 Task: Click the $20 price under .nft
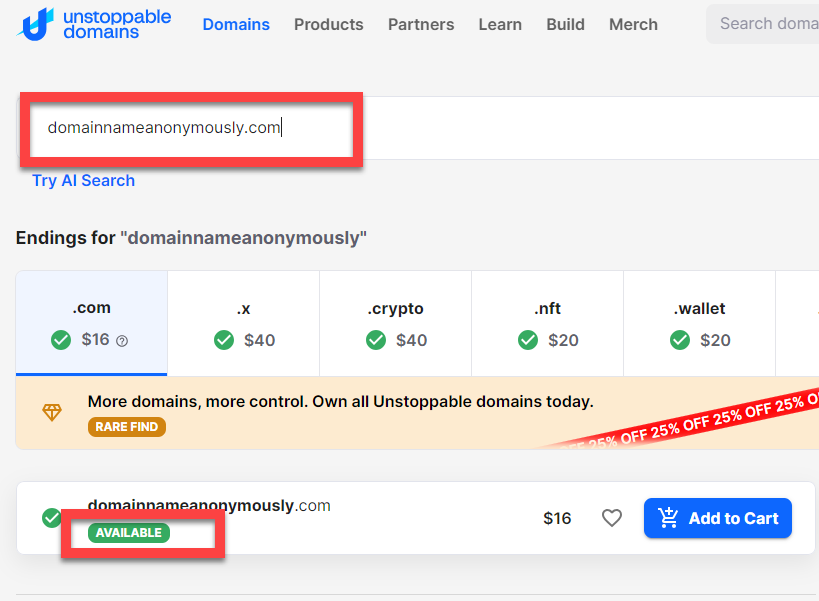[564, 340]
